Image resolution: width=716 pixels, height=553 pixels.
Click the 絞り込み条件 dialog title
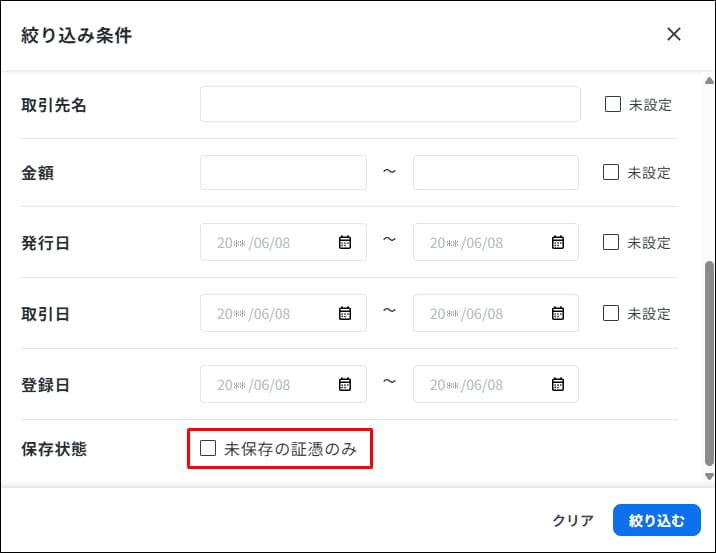[x=76, y=35]
